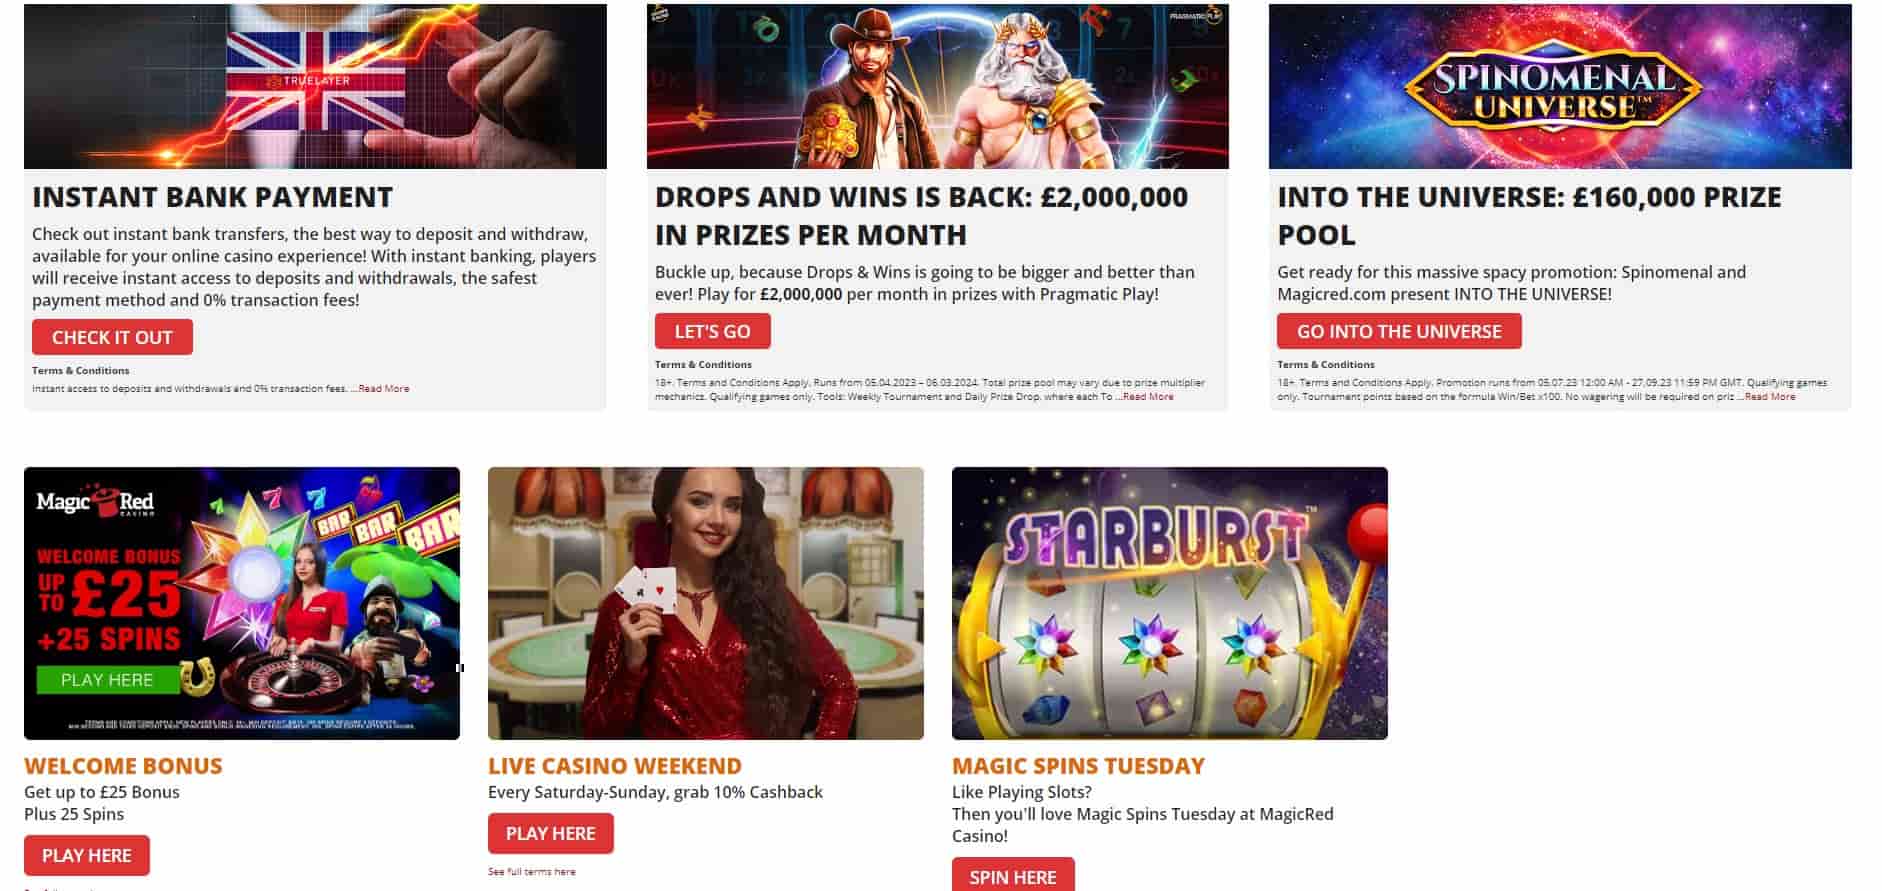Open Read More under Instant Bank Payment terms

[384, 388]
